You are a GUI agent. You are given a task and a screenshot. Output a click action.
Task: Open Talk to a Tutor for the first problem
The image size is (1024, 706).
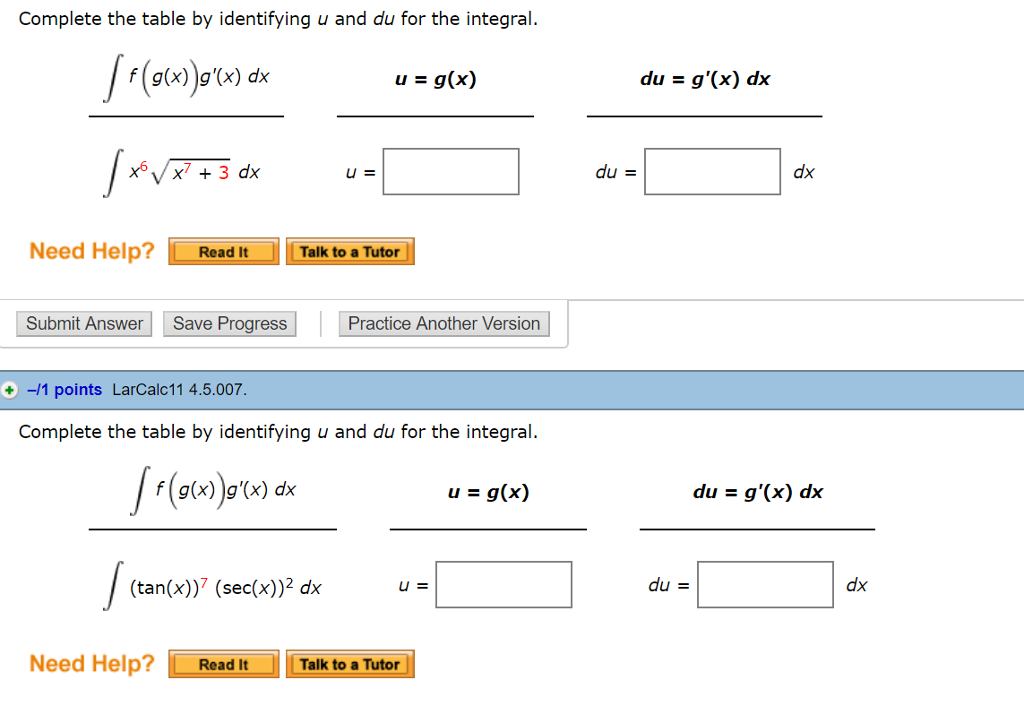click(350, 251)
